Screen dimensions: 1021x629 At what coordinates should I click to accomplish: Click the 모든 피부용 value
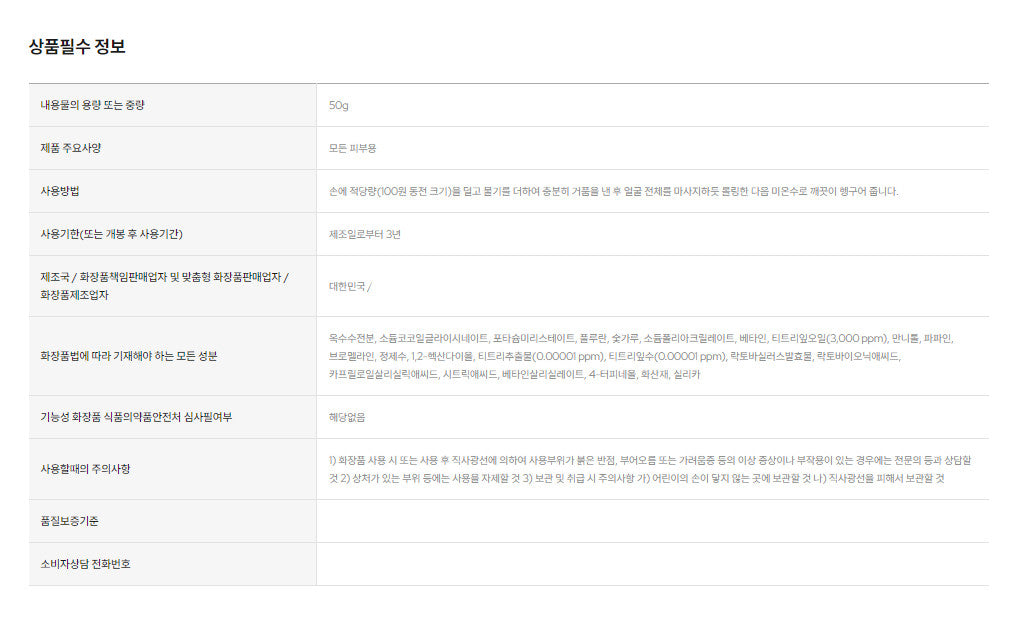353,148
